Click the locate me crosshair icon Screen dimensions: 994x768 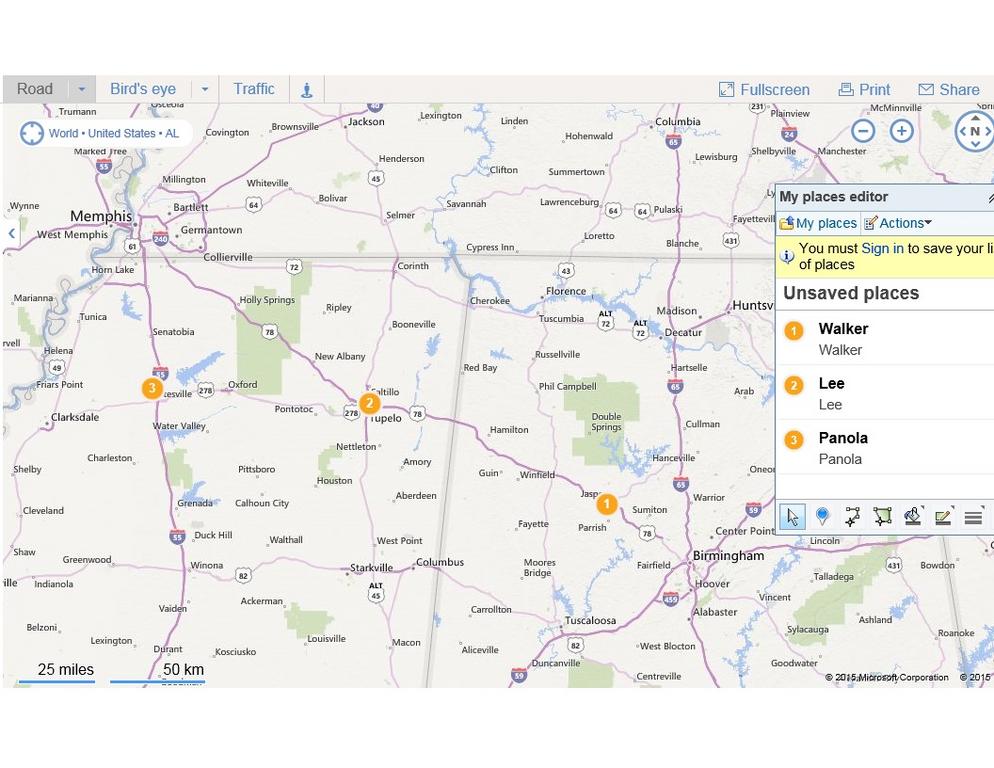[x=32, y=133]
